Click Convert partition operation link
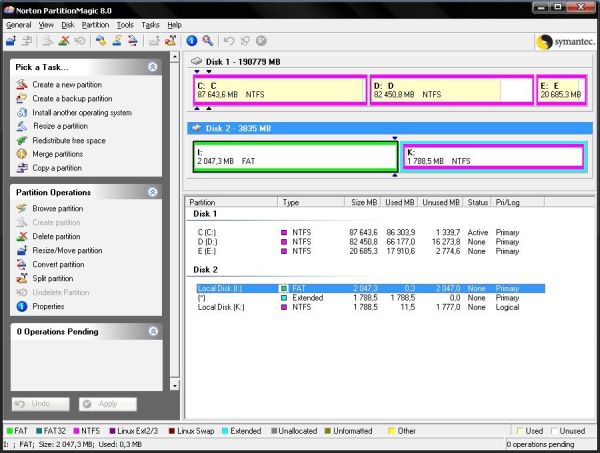Screen dimensions: 600x453 58,264
